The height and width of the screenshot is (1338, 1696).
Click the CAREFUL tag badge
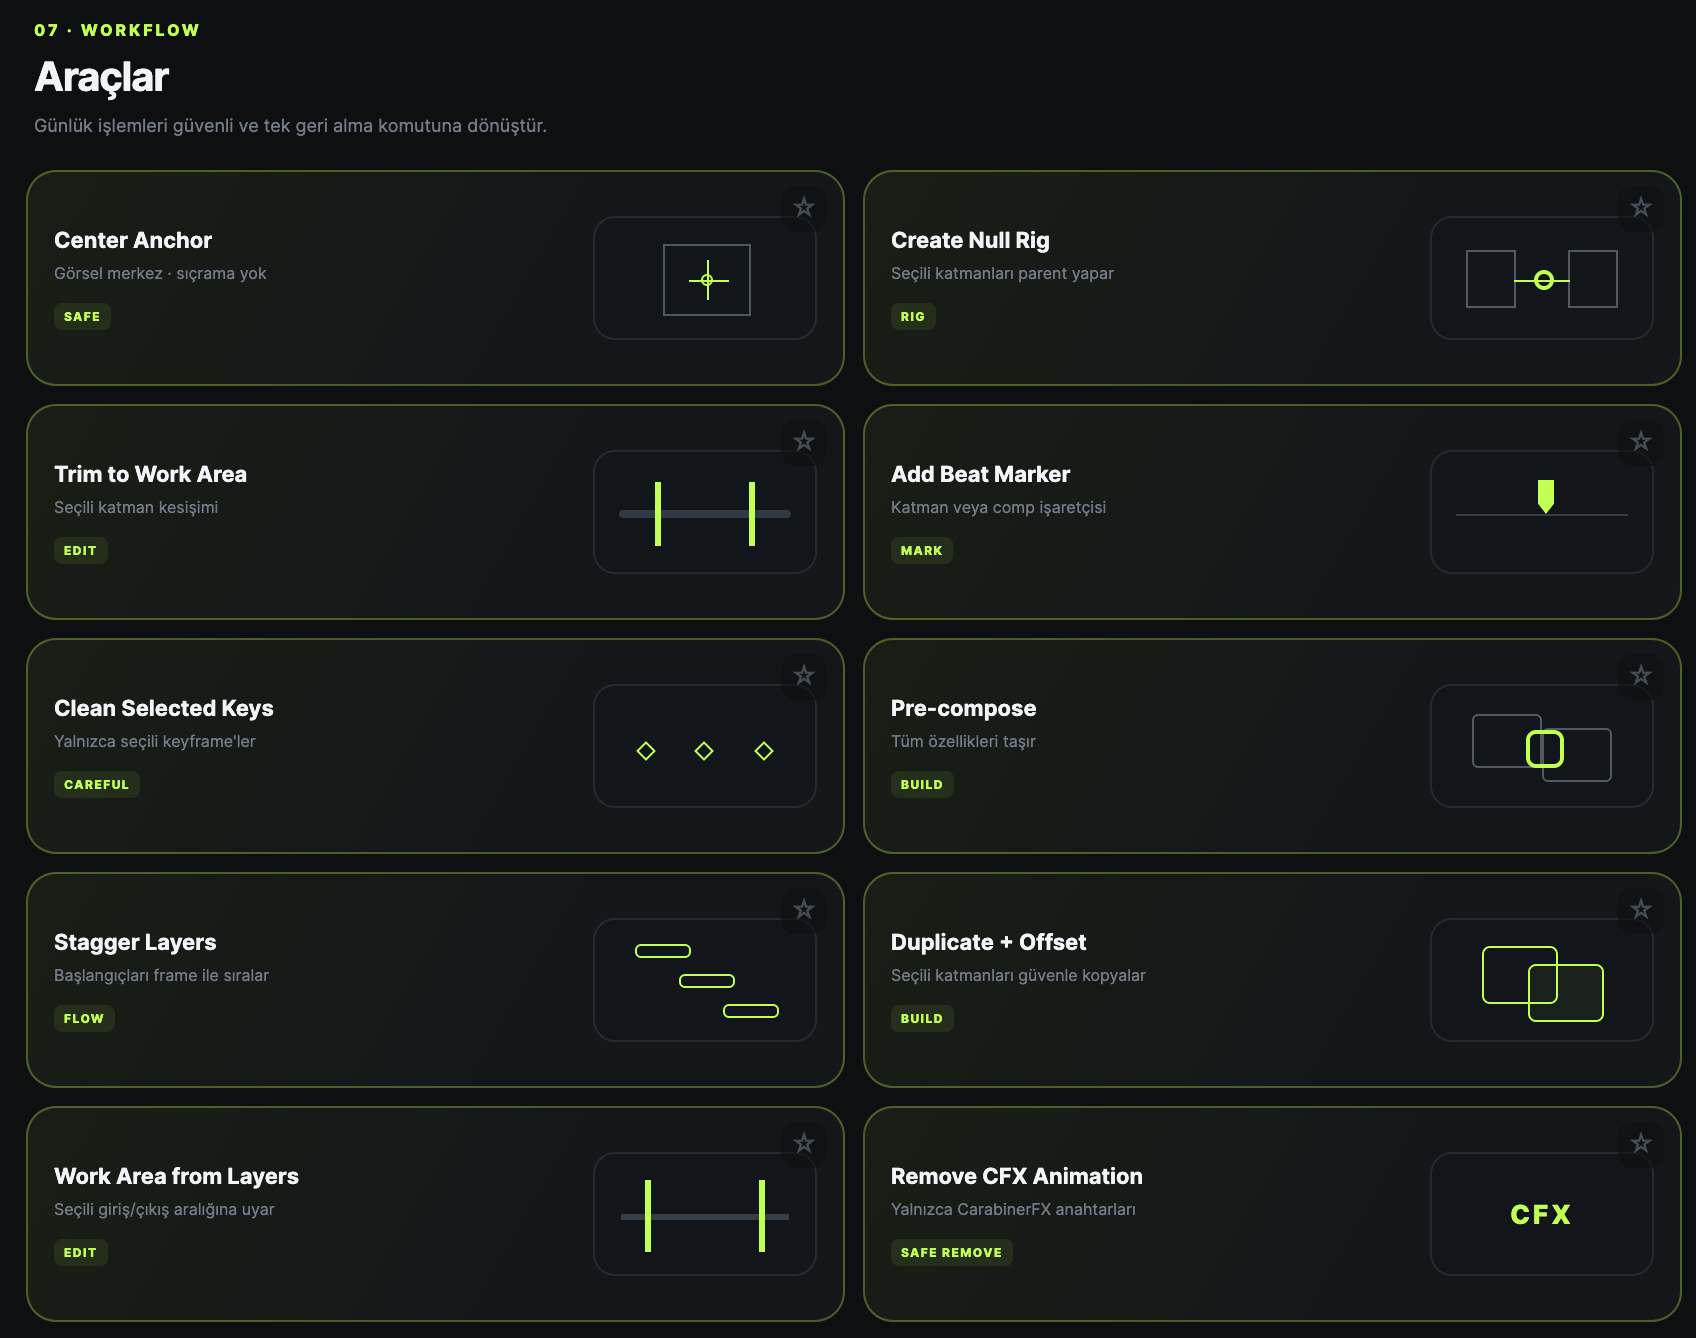(96, 785)
